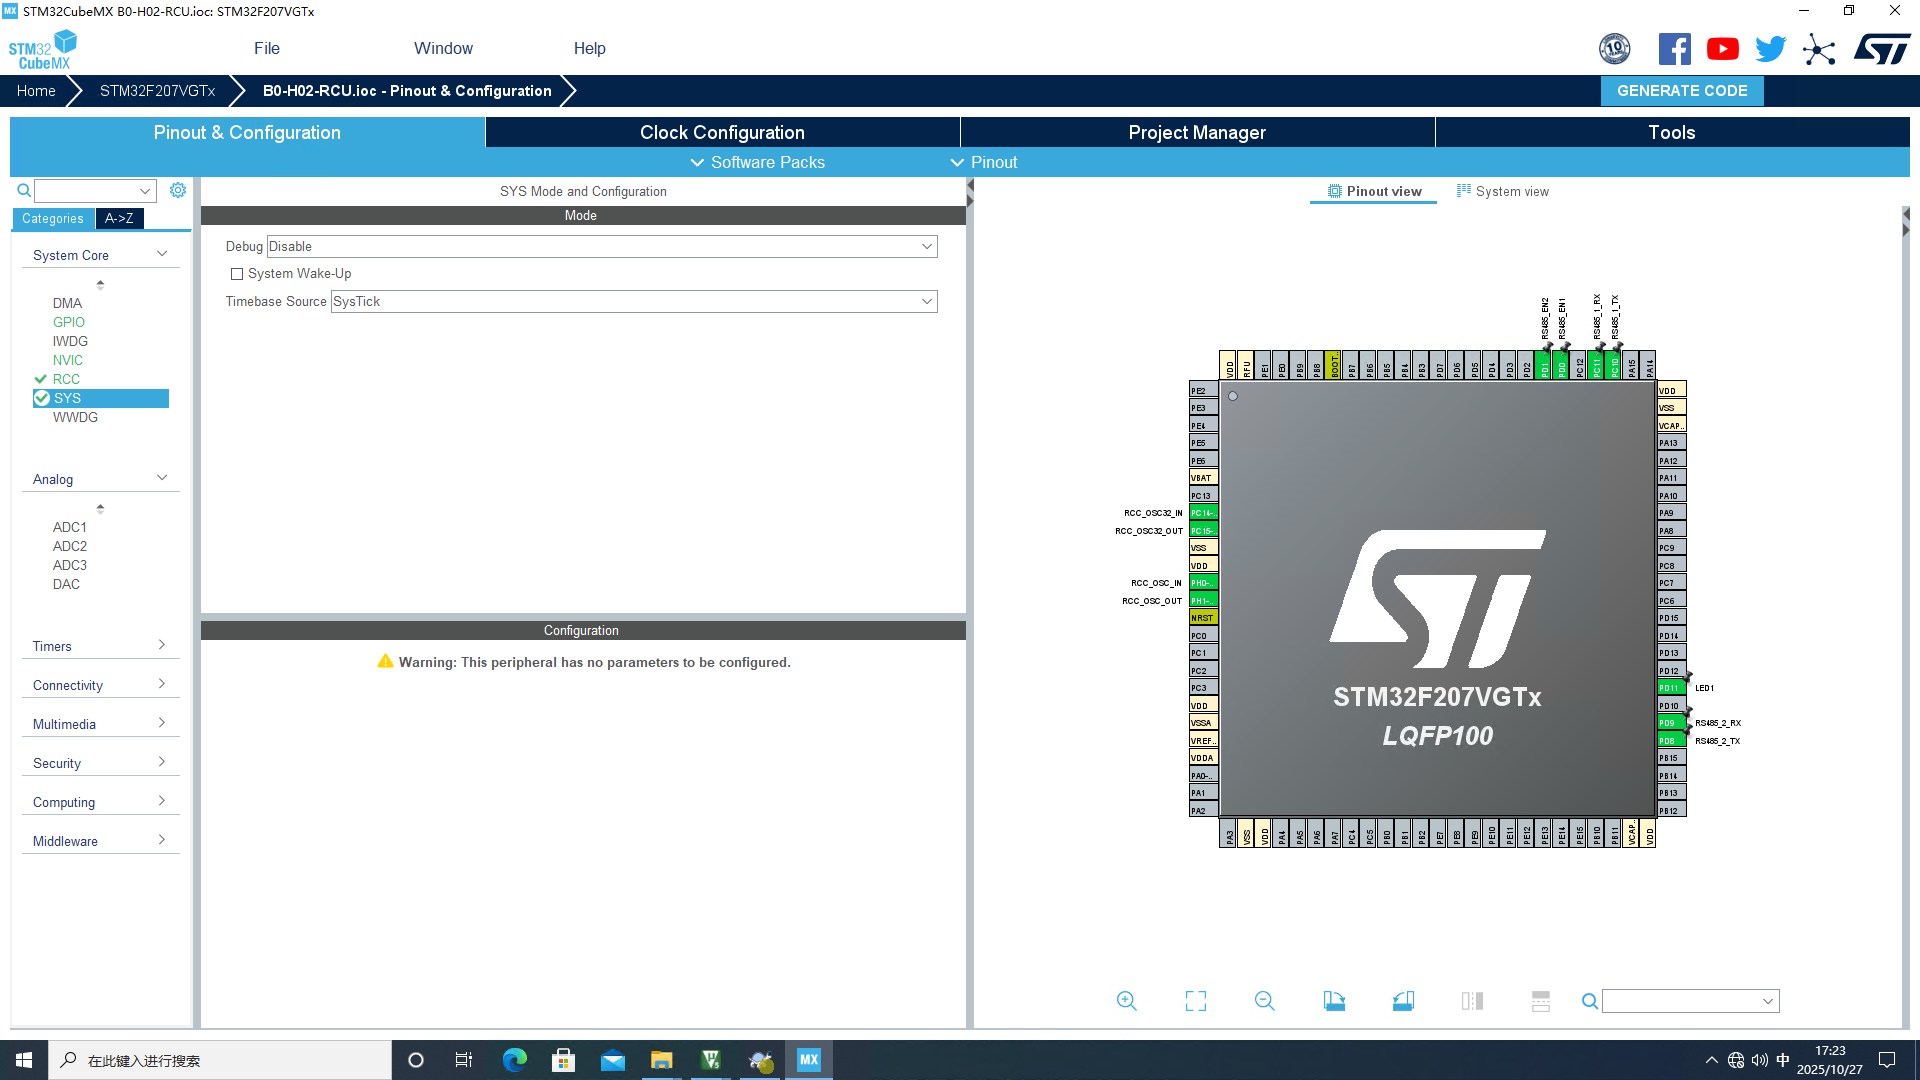Open peripheral list settings gear
Viewport: 1920px width, 1080px height.
point(178,190)
